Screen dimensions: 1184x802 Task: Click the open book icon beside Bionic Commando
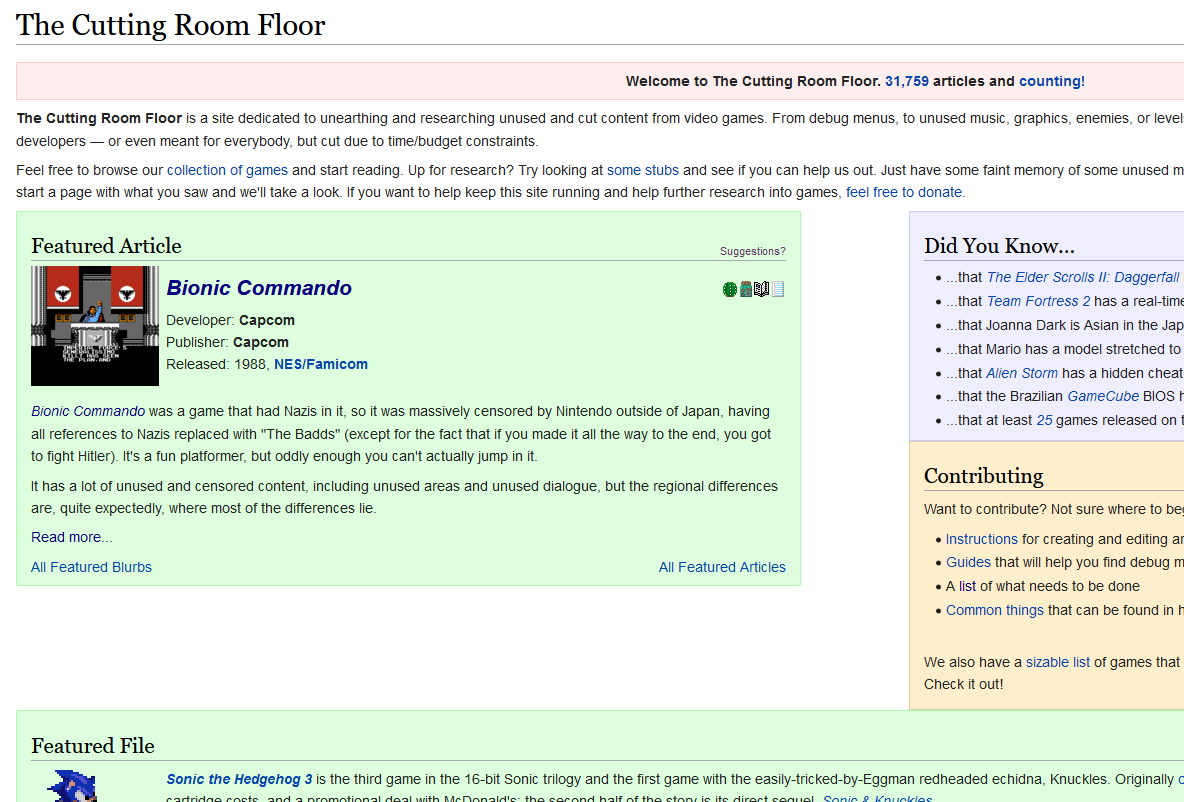pyautogui.click(x=761, y=289)
